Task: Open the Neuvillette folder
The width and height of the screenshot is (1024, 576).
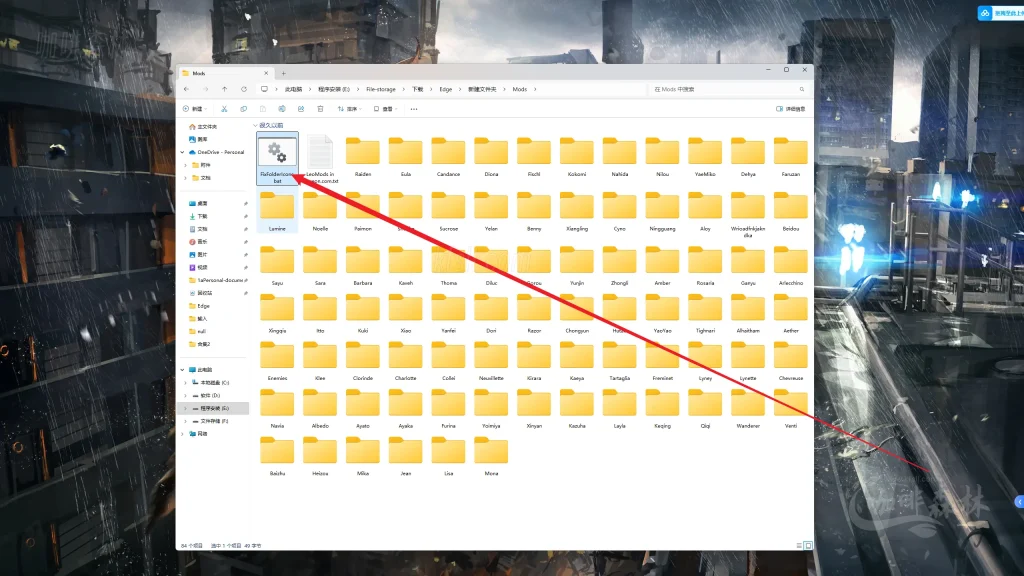Action: pos(491,360)
